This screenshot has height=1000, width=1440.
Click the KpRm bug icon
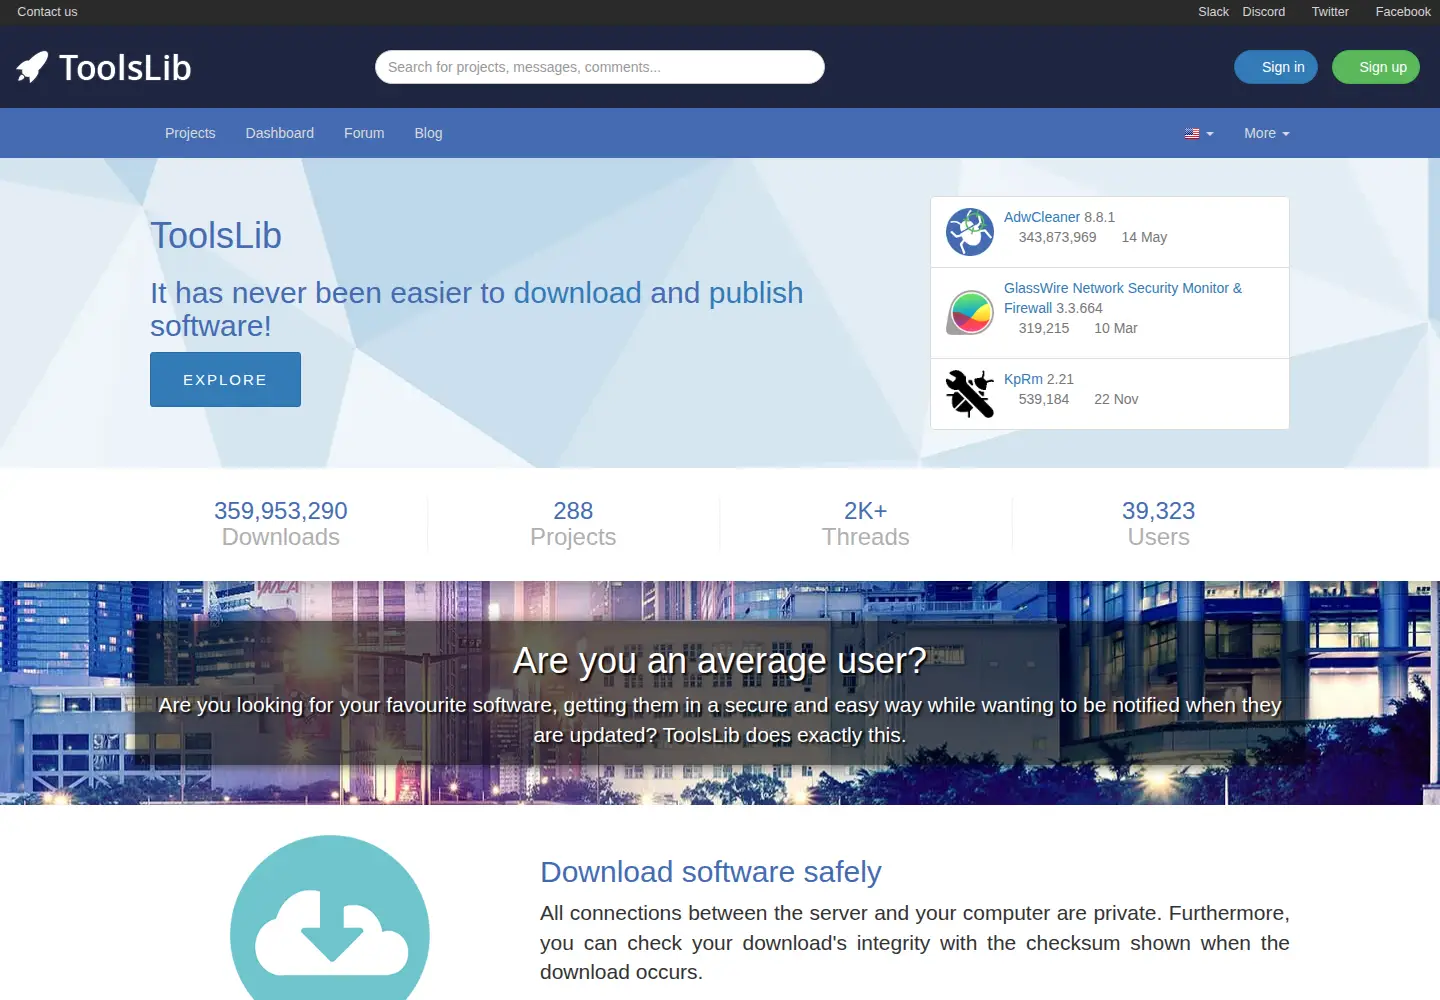click(970, 394)
